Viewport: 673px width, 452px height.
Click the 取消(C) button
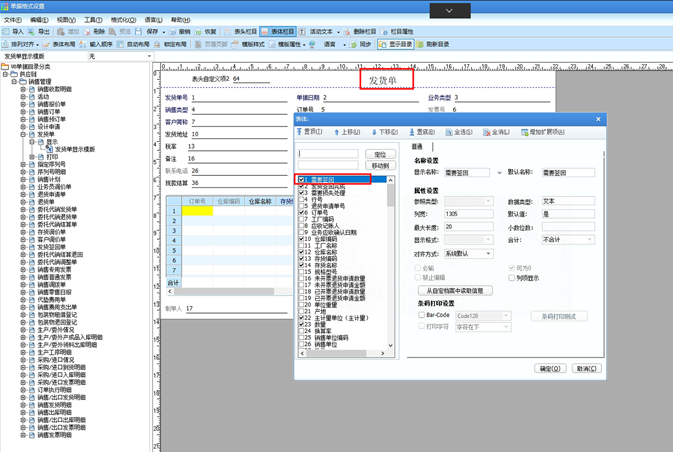pyautogui.click(x=586, y=368)
